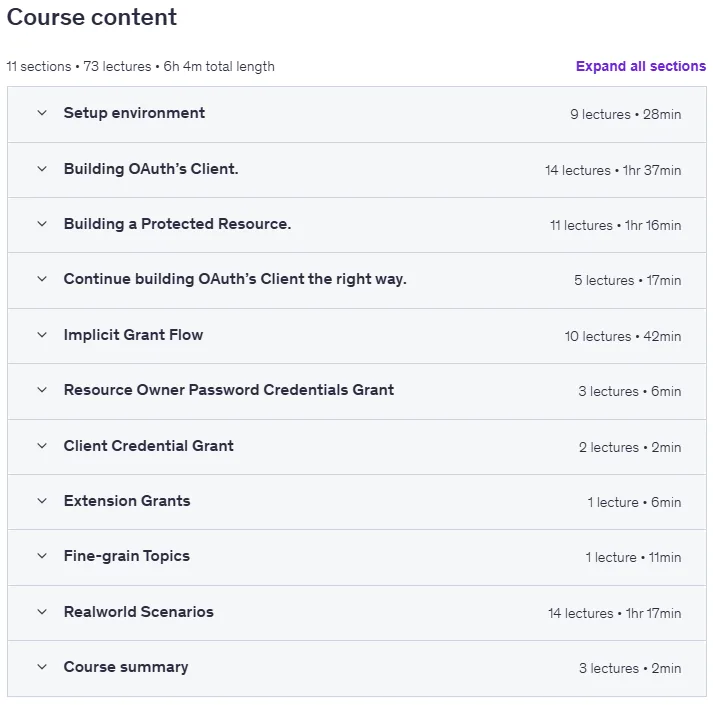Click chevron beside Extension Grants
The image size is (713, 705).
coord(42,501)
